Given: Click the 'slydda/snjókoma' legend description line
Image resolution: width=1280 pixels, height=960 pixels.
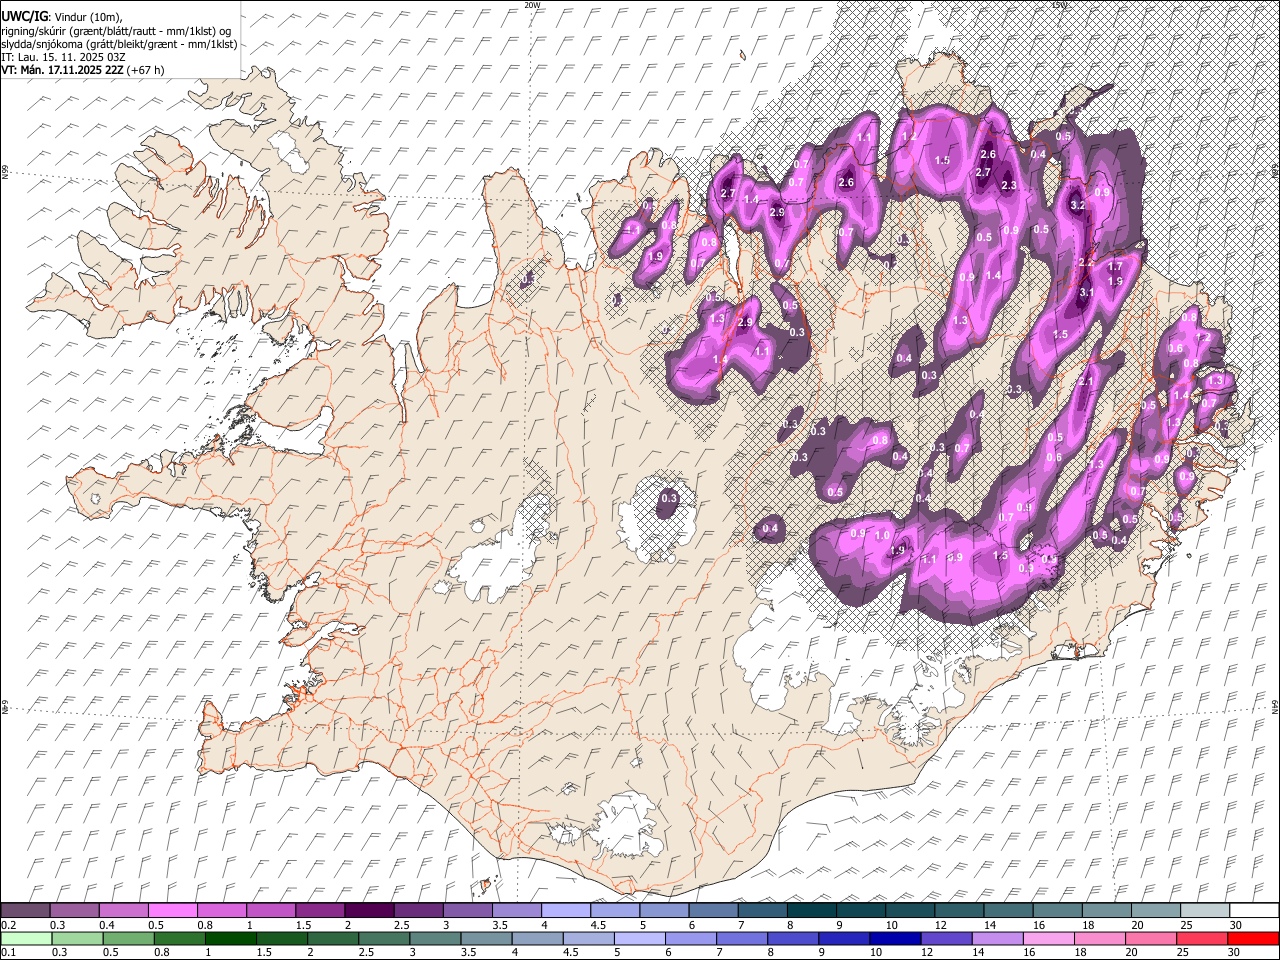Looking at the screenshot, I should pyautogui.click(x=119, y=44).
